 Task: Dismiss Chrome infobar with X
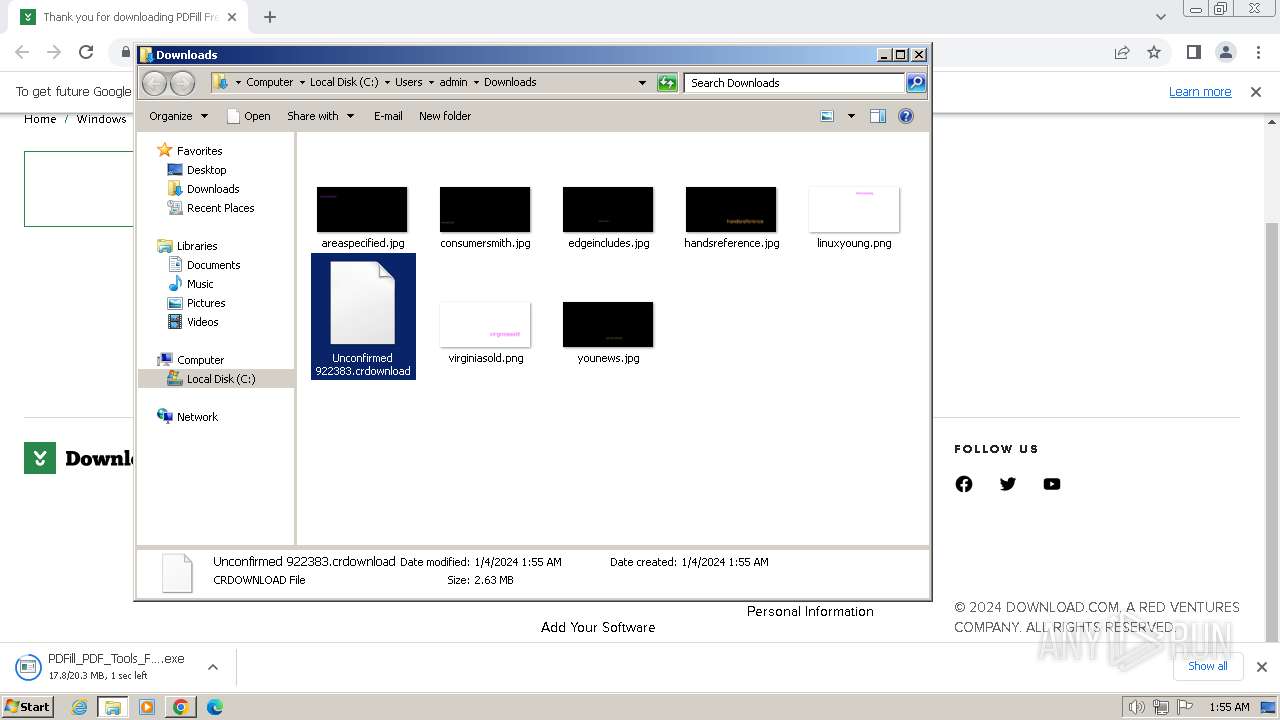click(1256, 92)
